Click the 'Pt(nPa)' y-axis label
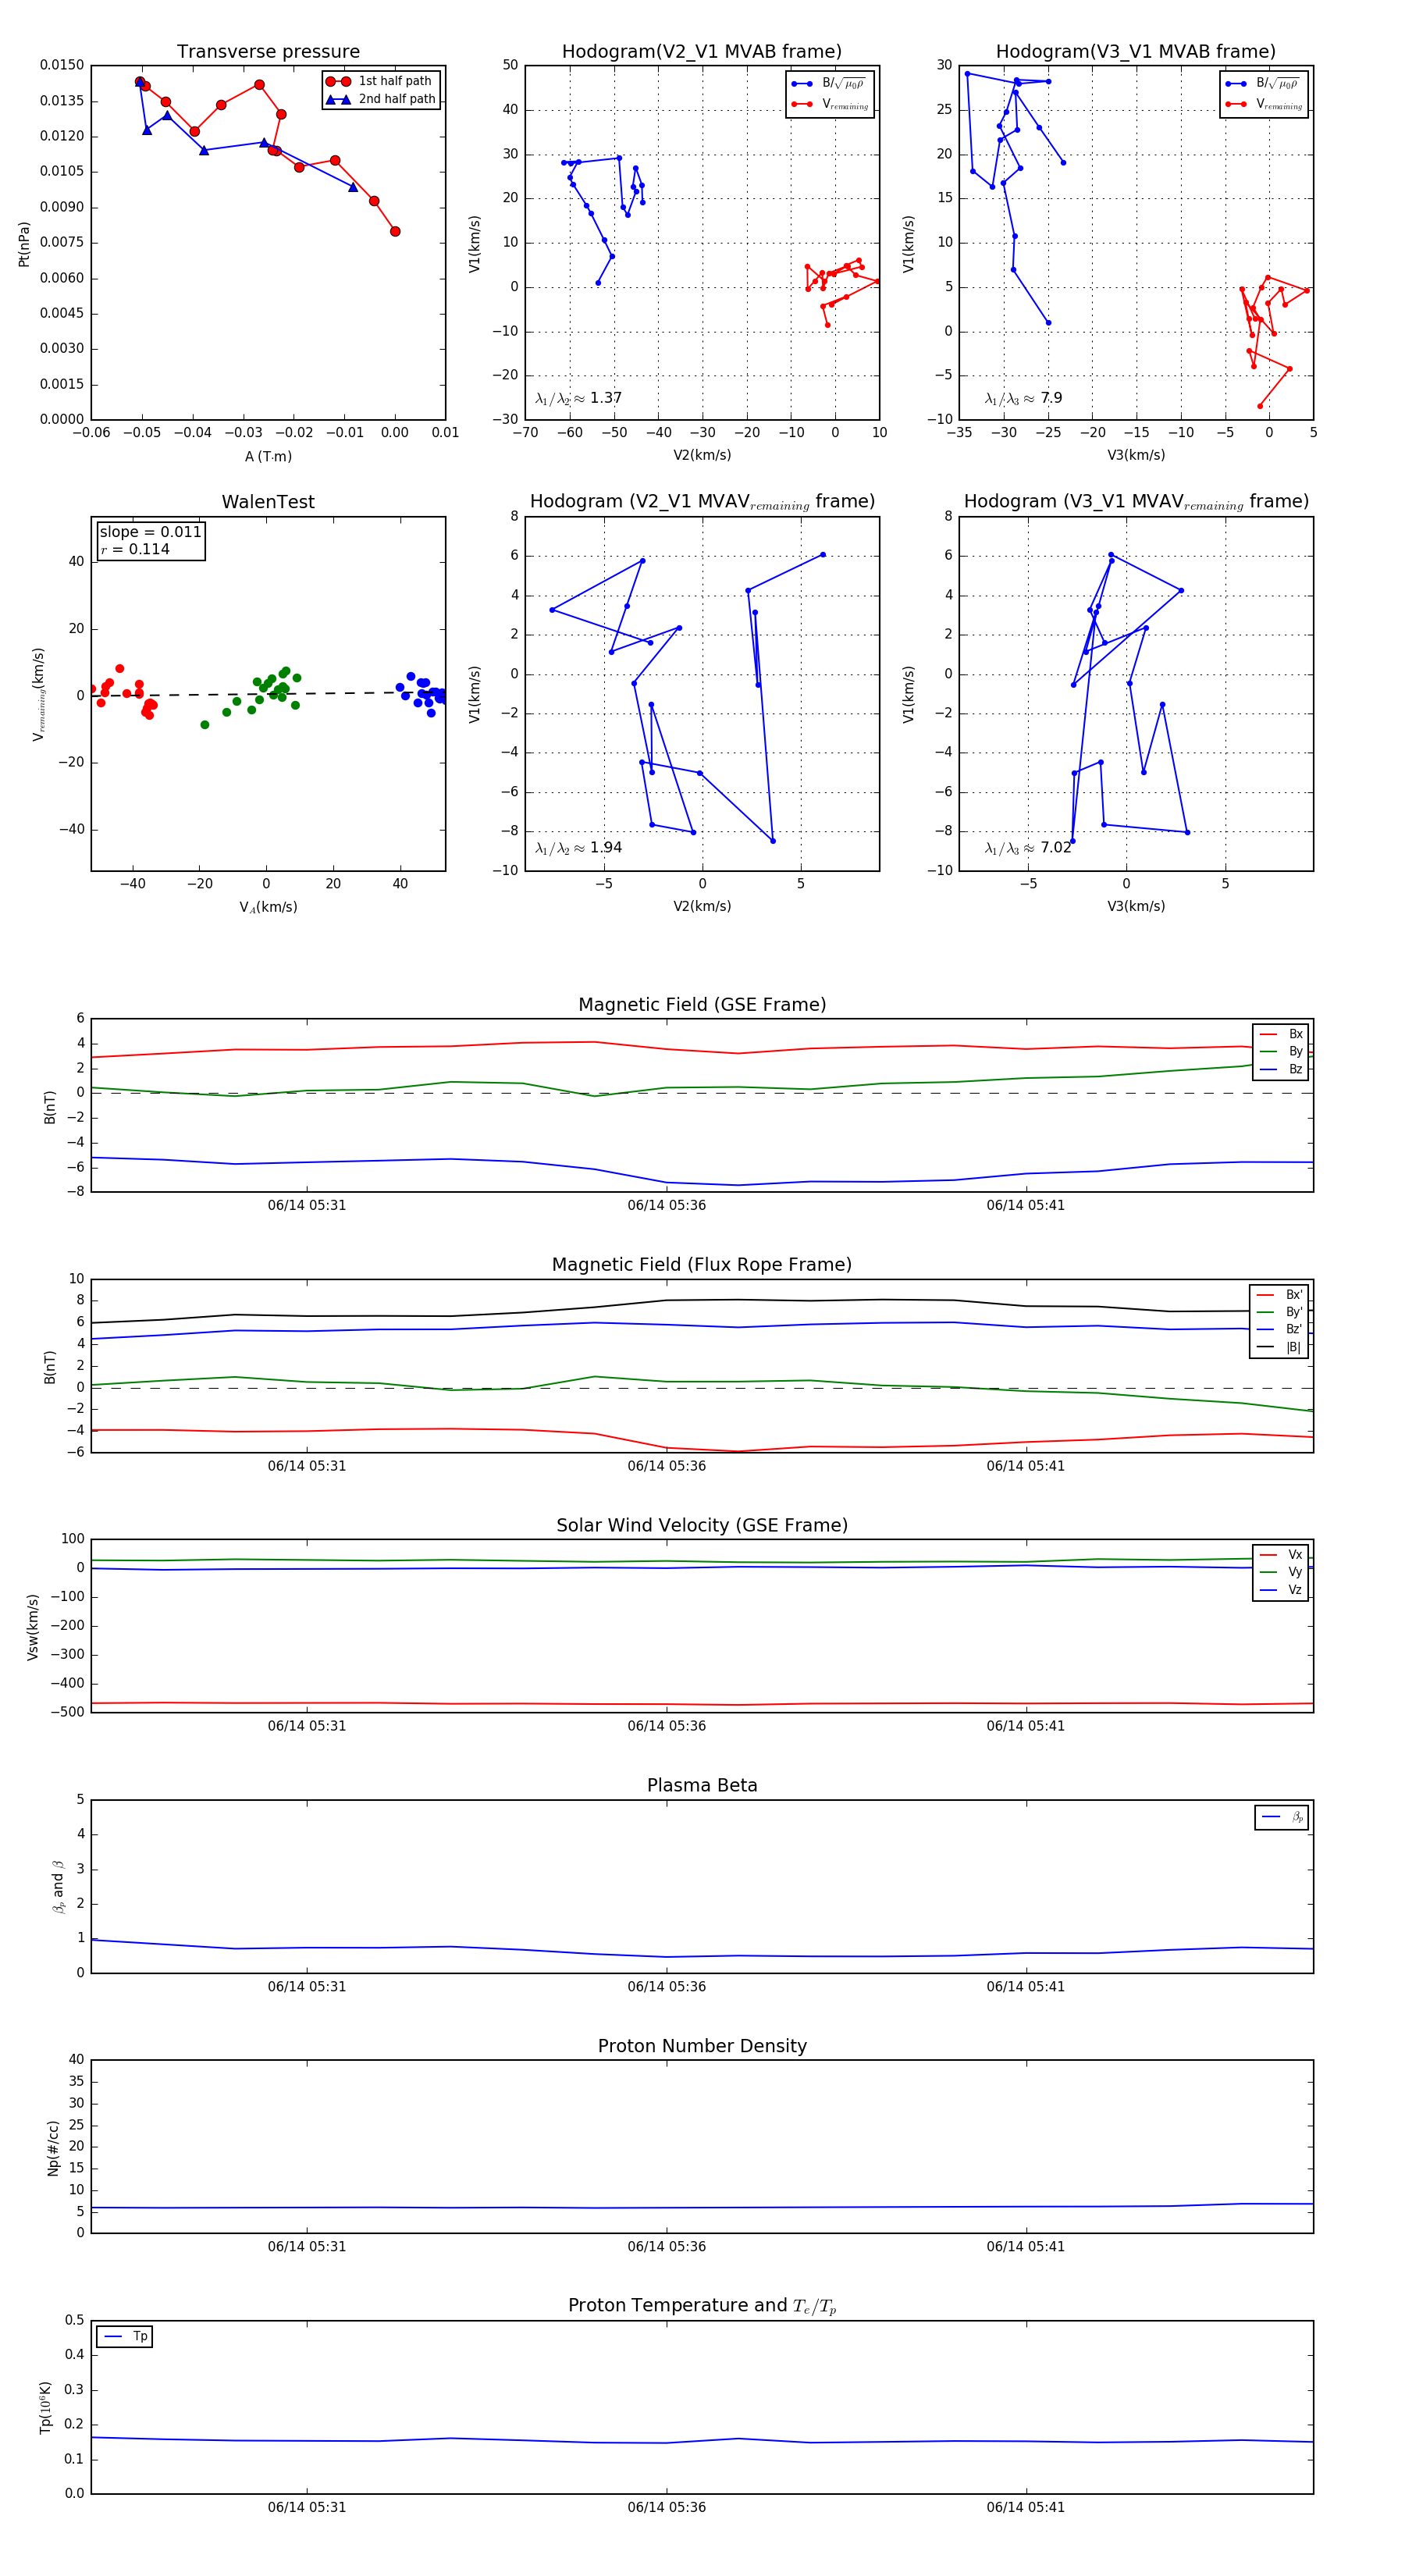 click(24, 243)
